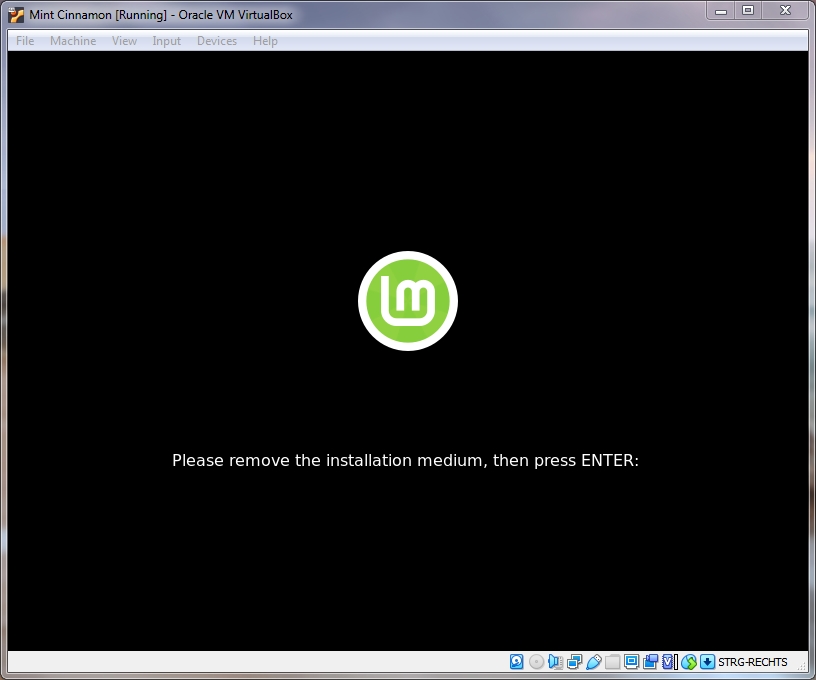The width and height of the screenshot is (816, 680).
Task: Click the display status icon
Action: (631, 662)
